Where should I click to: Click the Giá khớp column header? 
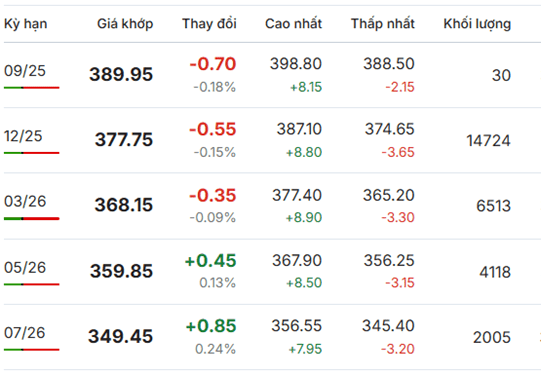(125, 24)
